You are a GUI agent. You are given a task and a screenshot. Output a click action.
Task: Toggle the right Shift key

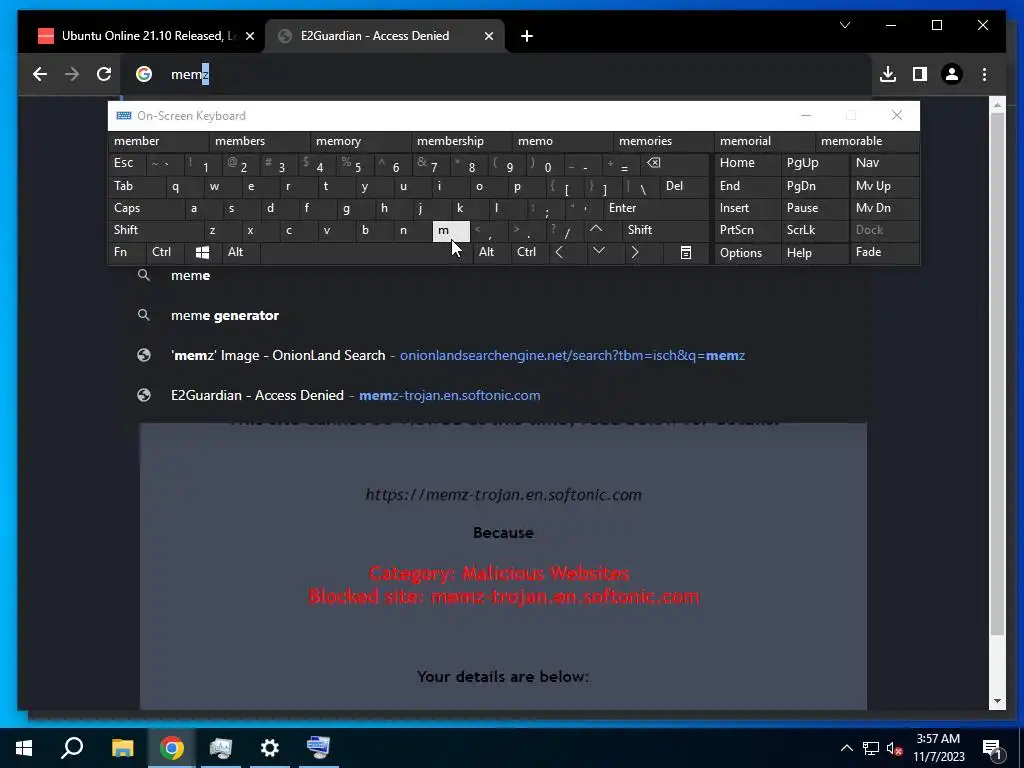pos(666,230)
